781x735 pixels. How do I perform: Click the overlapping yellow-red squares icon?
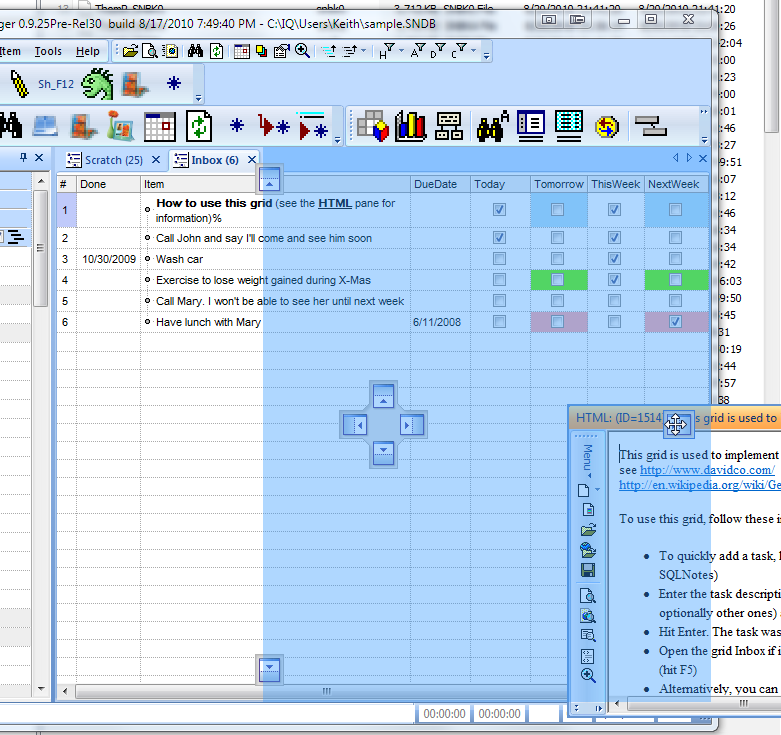pyautogui.click(x=261, y=51)
